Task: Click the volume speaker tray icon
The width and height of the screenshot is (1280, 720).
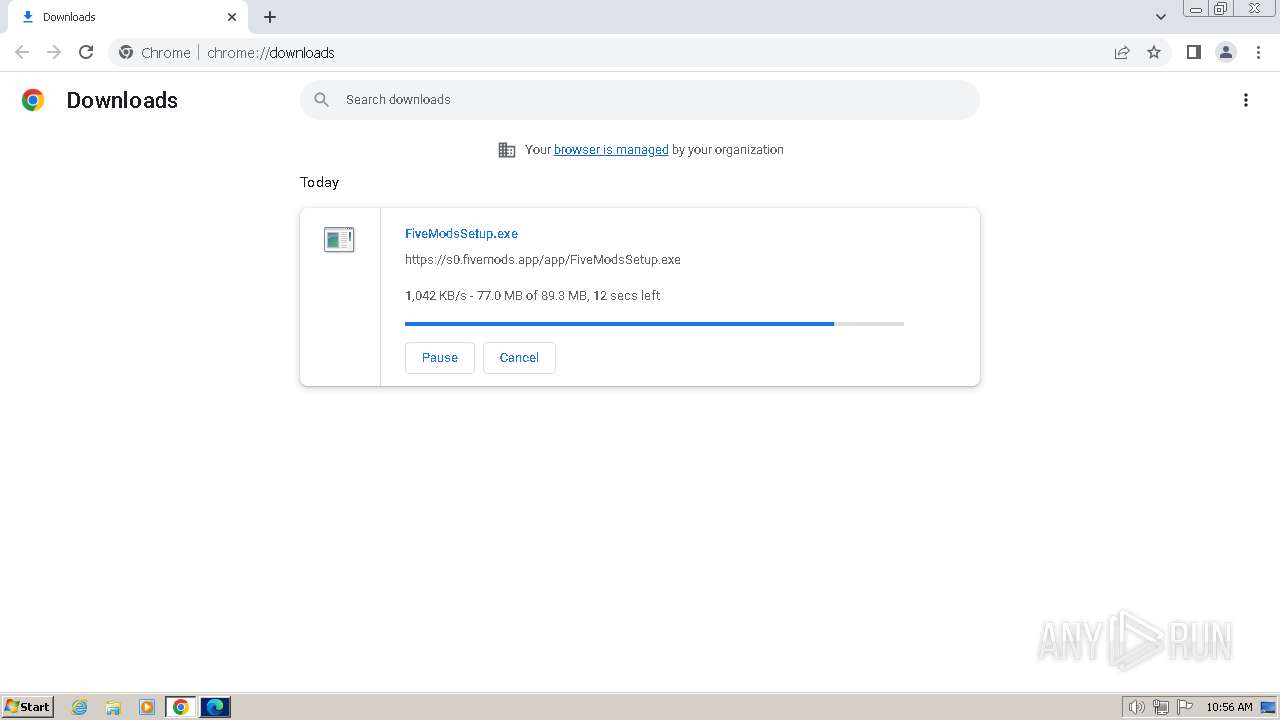Action: point(1136,707)
